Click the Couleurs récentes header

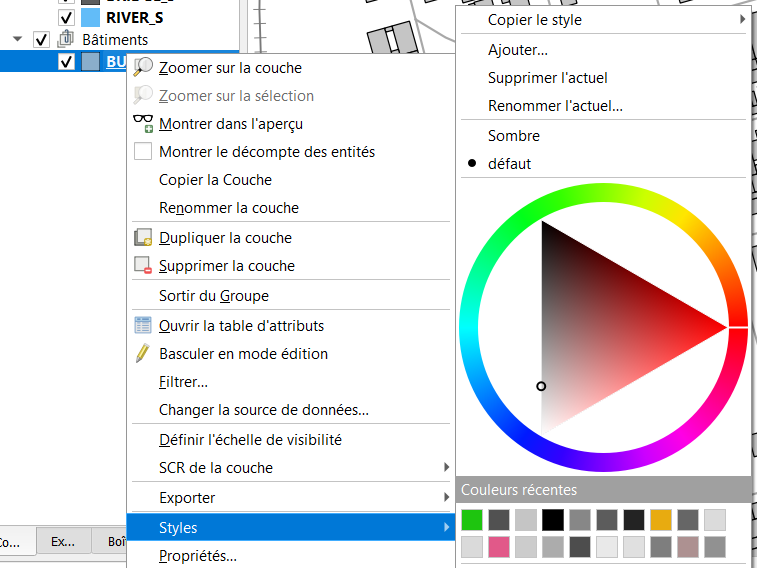click(x=603, y=489)
